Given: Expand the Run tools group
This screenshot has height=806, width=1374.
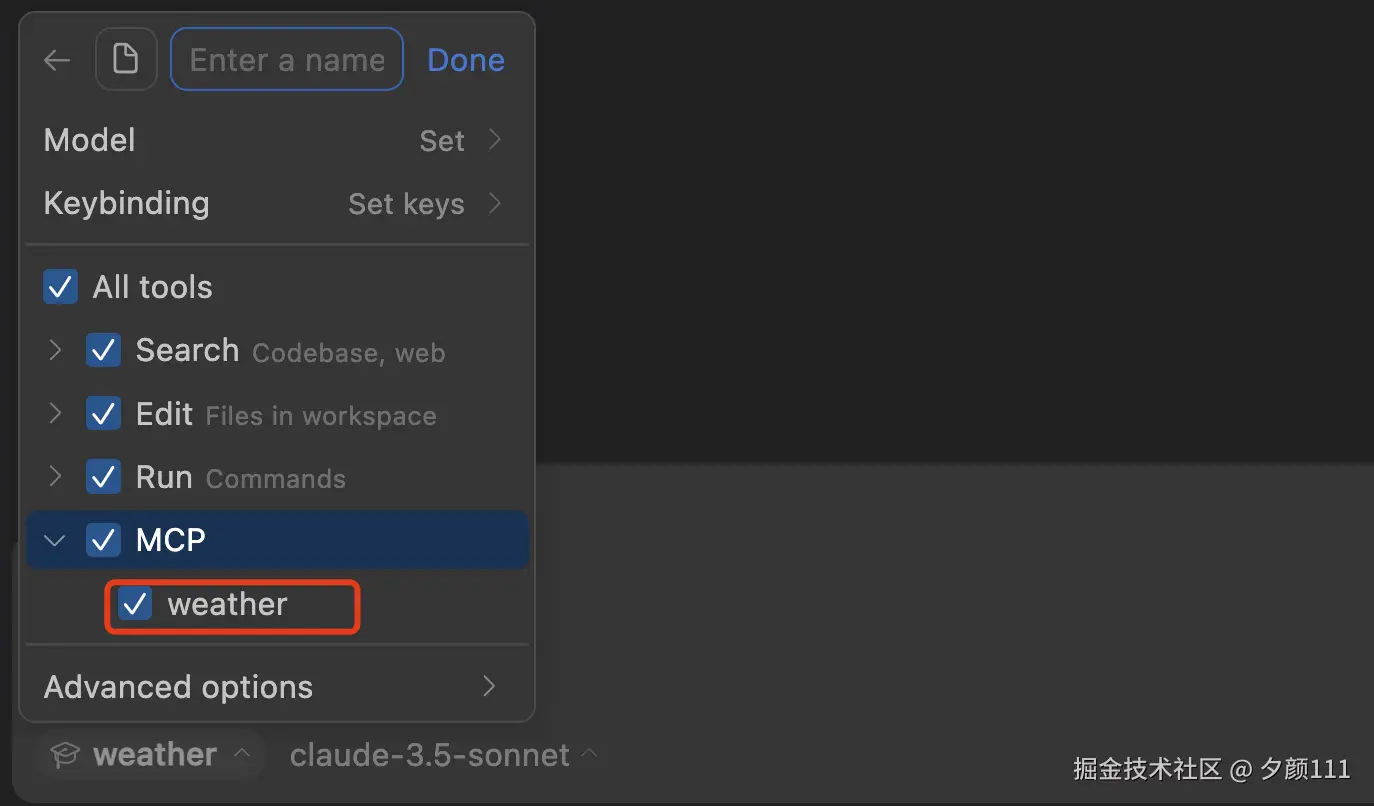Looking at the screenshot, I should click(56, 477).
